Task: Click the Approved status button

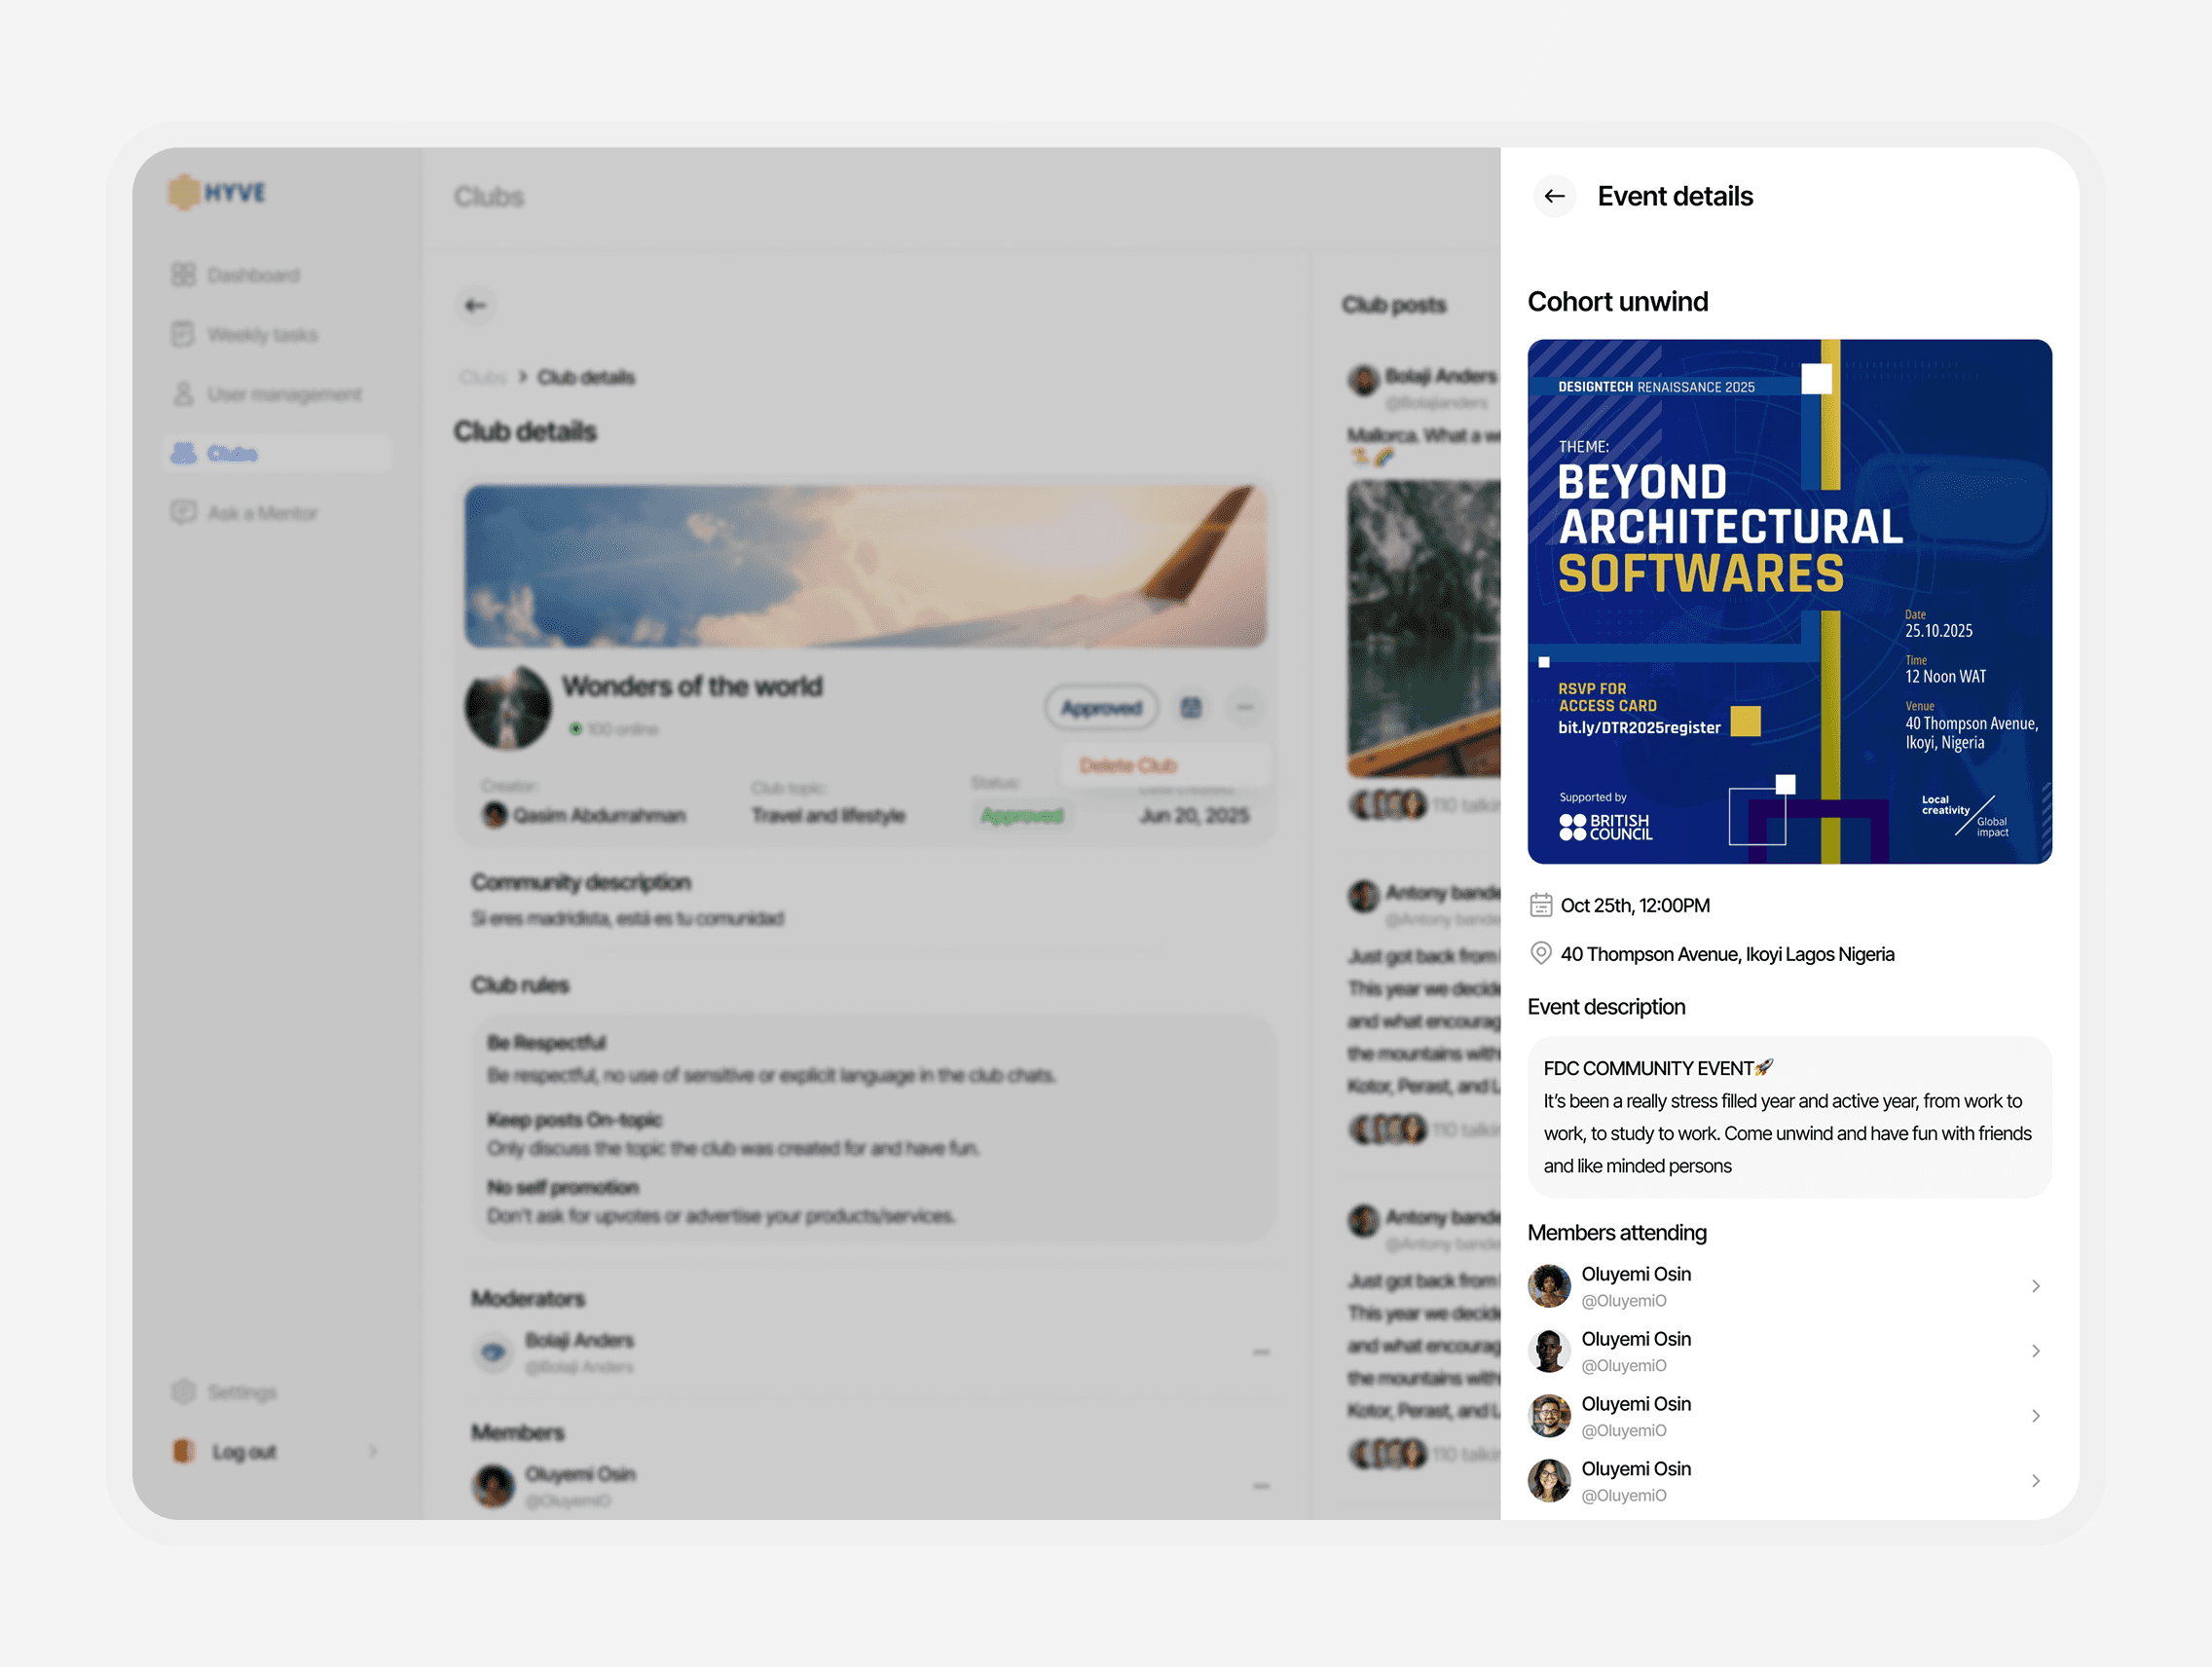Action: pyautogui.click(x=1100, y=707)
